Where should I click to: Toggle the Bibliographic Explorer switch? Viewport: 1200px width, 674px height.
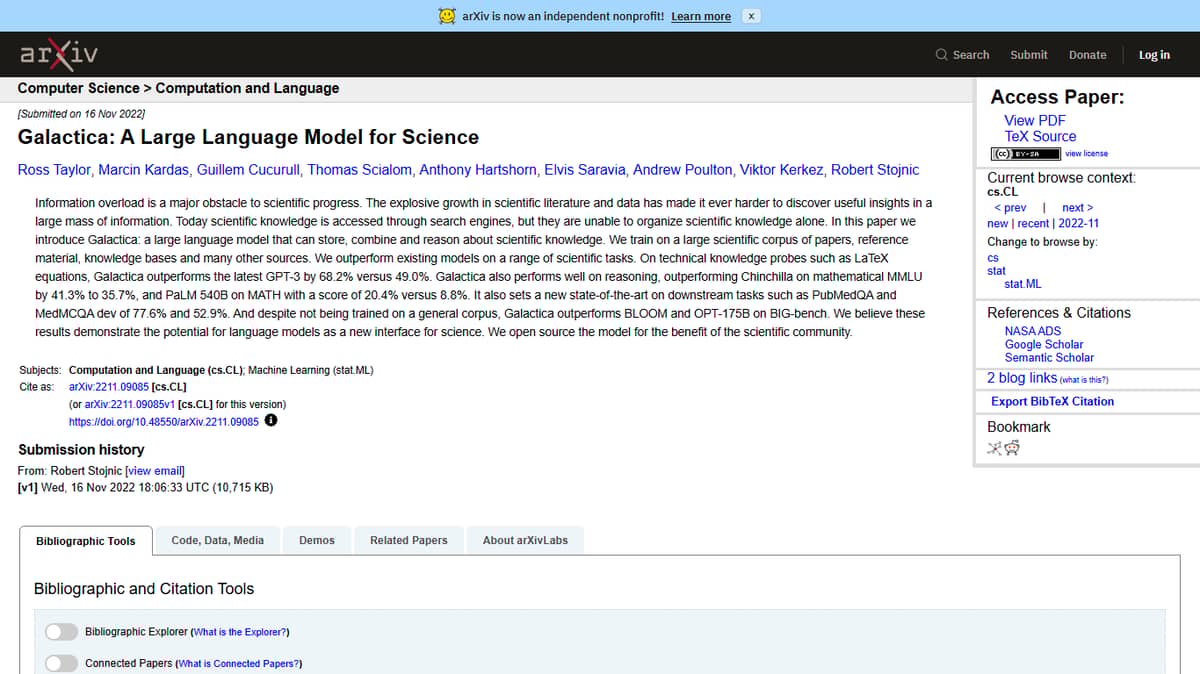coord(61,632)
